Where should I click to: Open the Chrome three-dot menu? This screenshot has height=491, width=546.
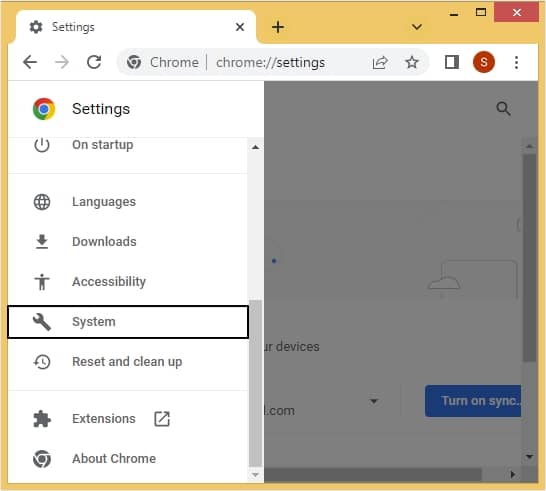pyautogui.click(x=516, y=63)
